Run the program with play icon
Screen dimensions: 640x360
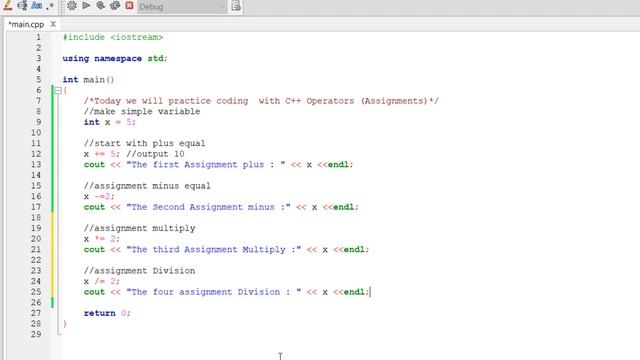[86, 6]
